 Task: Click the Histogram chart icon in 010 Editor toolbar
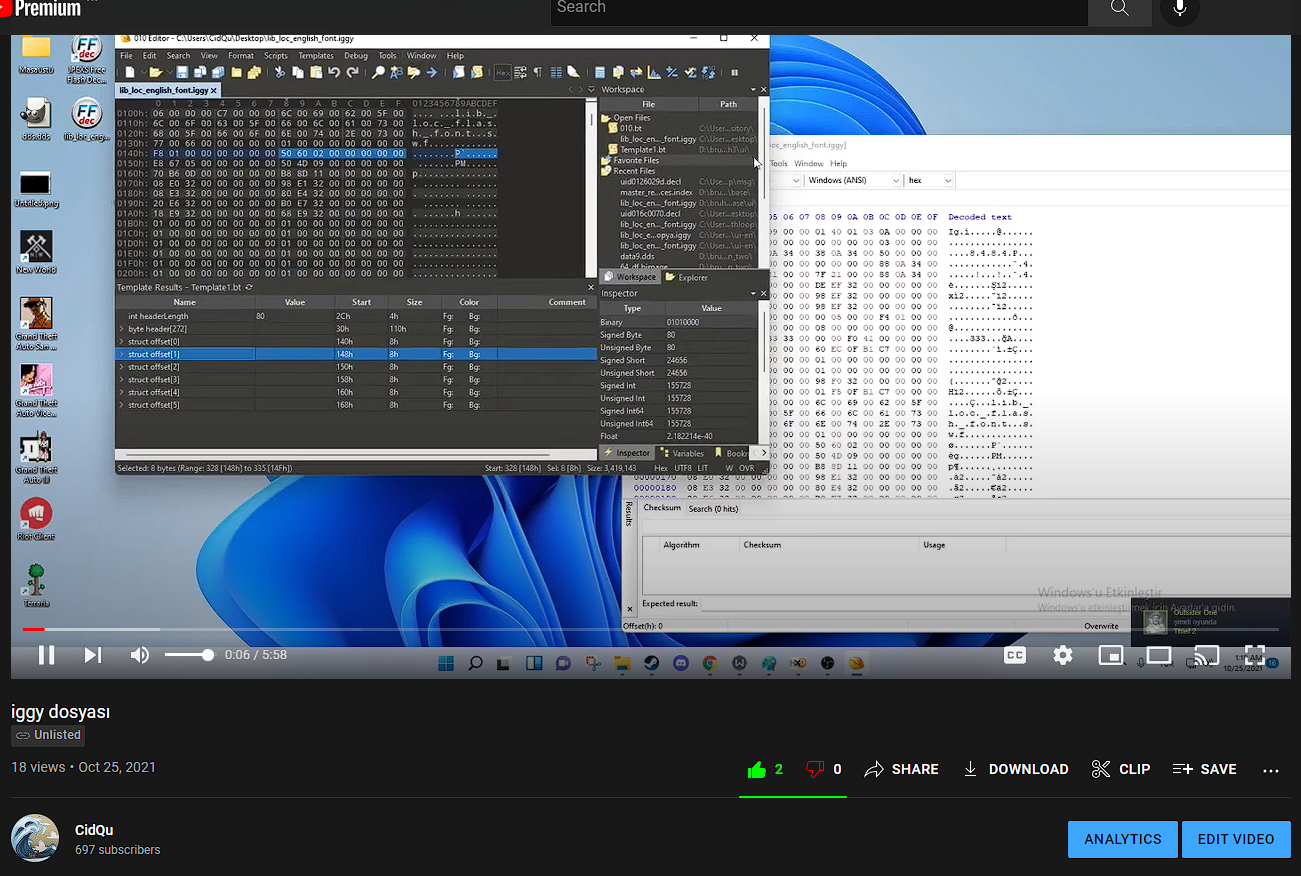(x=653, y=72)
